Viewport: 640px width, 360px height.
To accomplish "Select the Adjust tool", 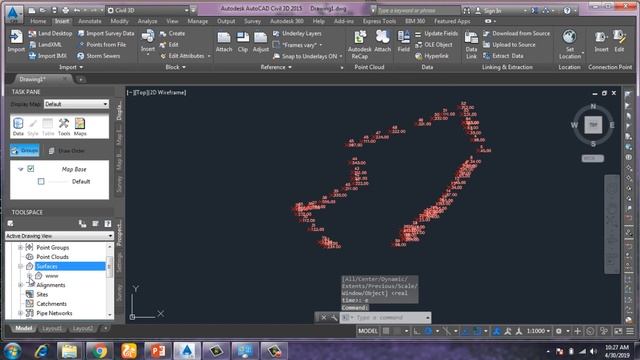I will (x=260, y=42).
